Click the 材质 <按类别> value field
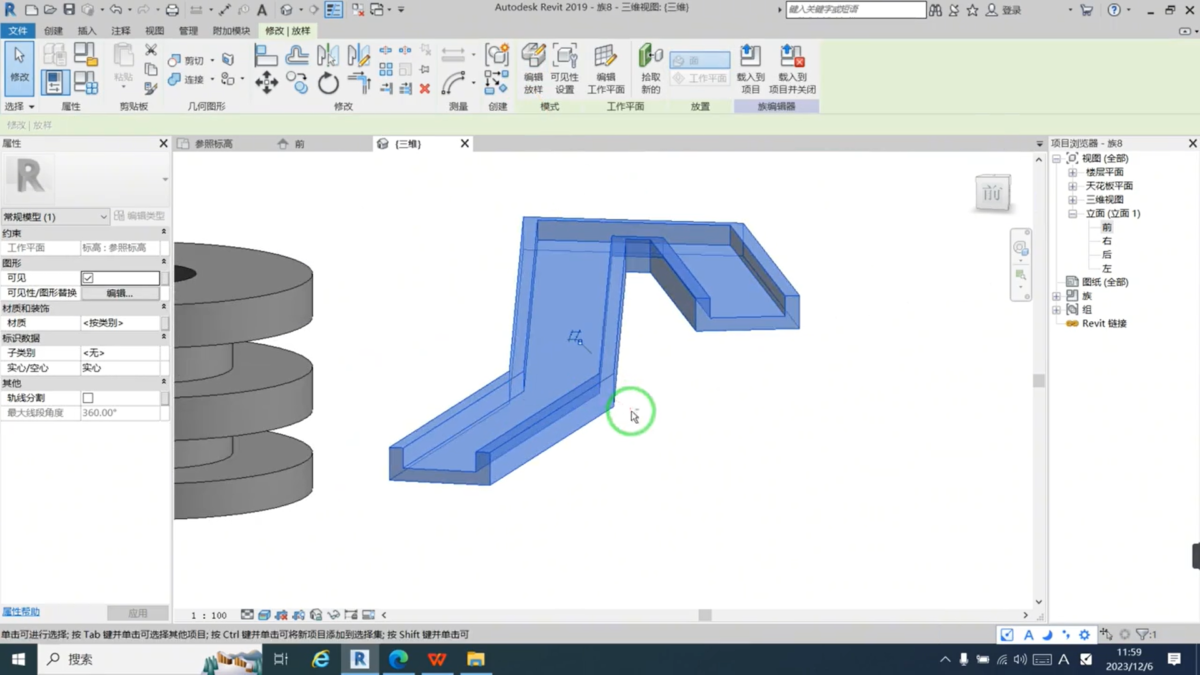 (x=120, y=323)
